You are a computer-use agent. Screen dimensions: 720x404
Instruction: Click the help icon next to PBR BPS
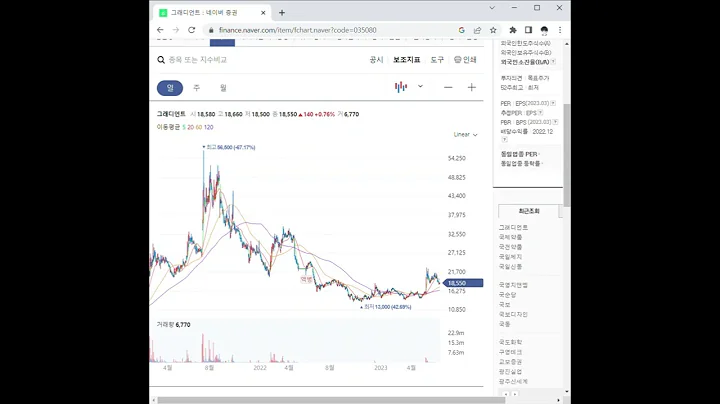pos(555,122)
